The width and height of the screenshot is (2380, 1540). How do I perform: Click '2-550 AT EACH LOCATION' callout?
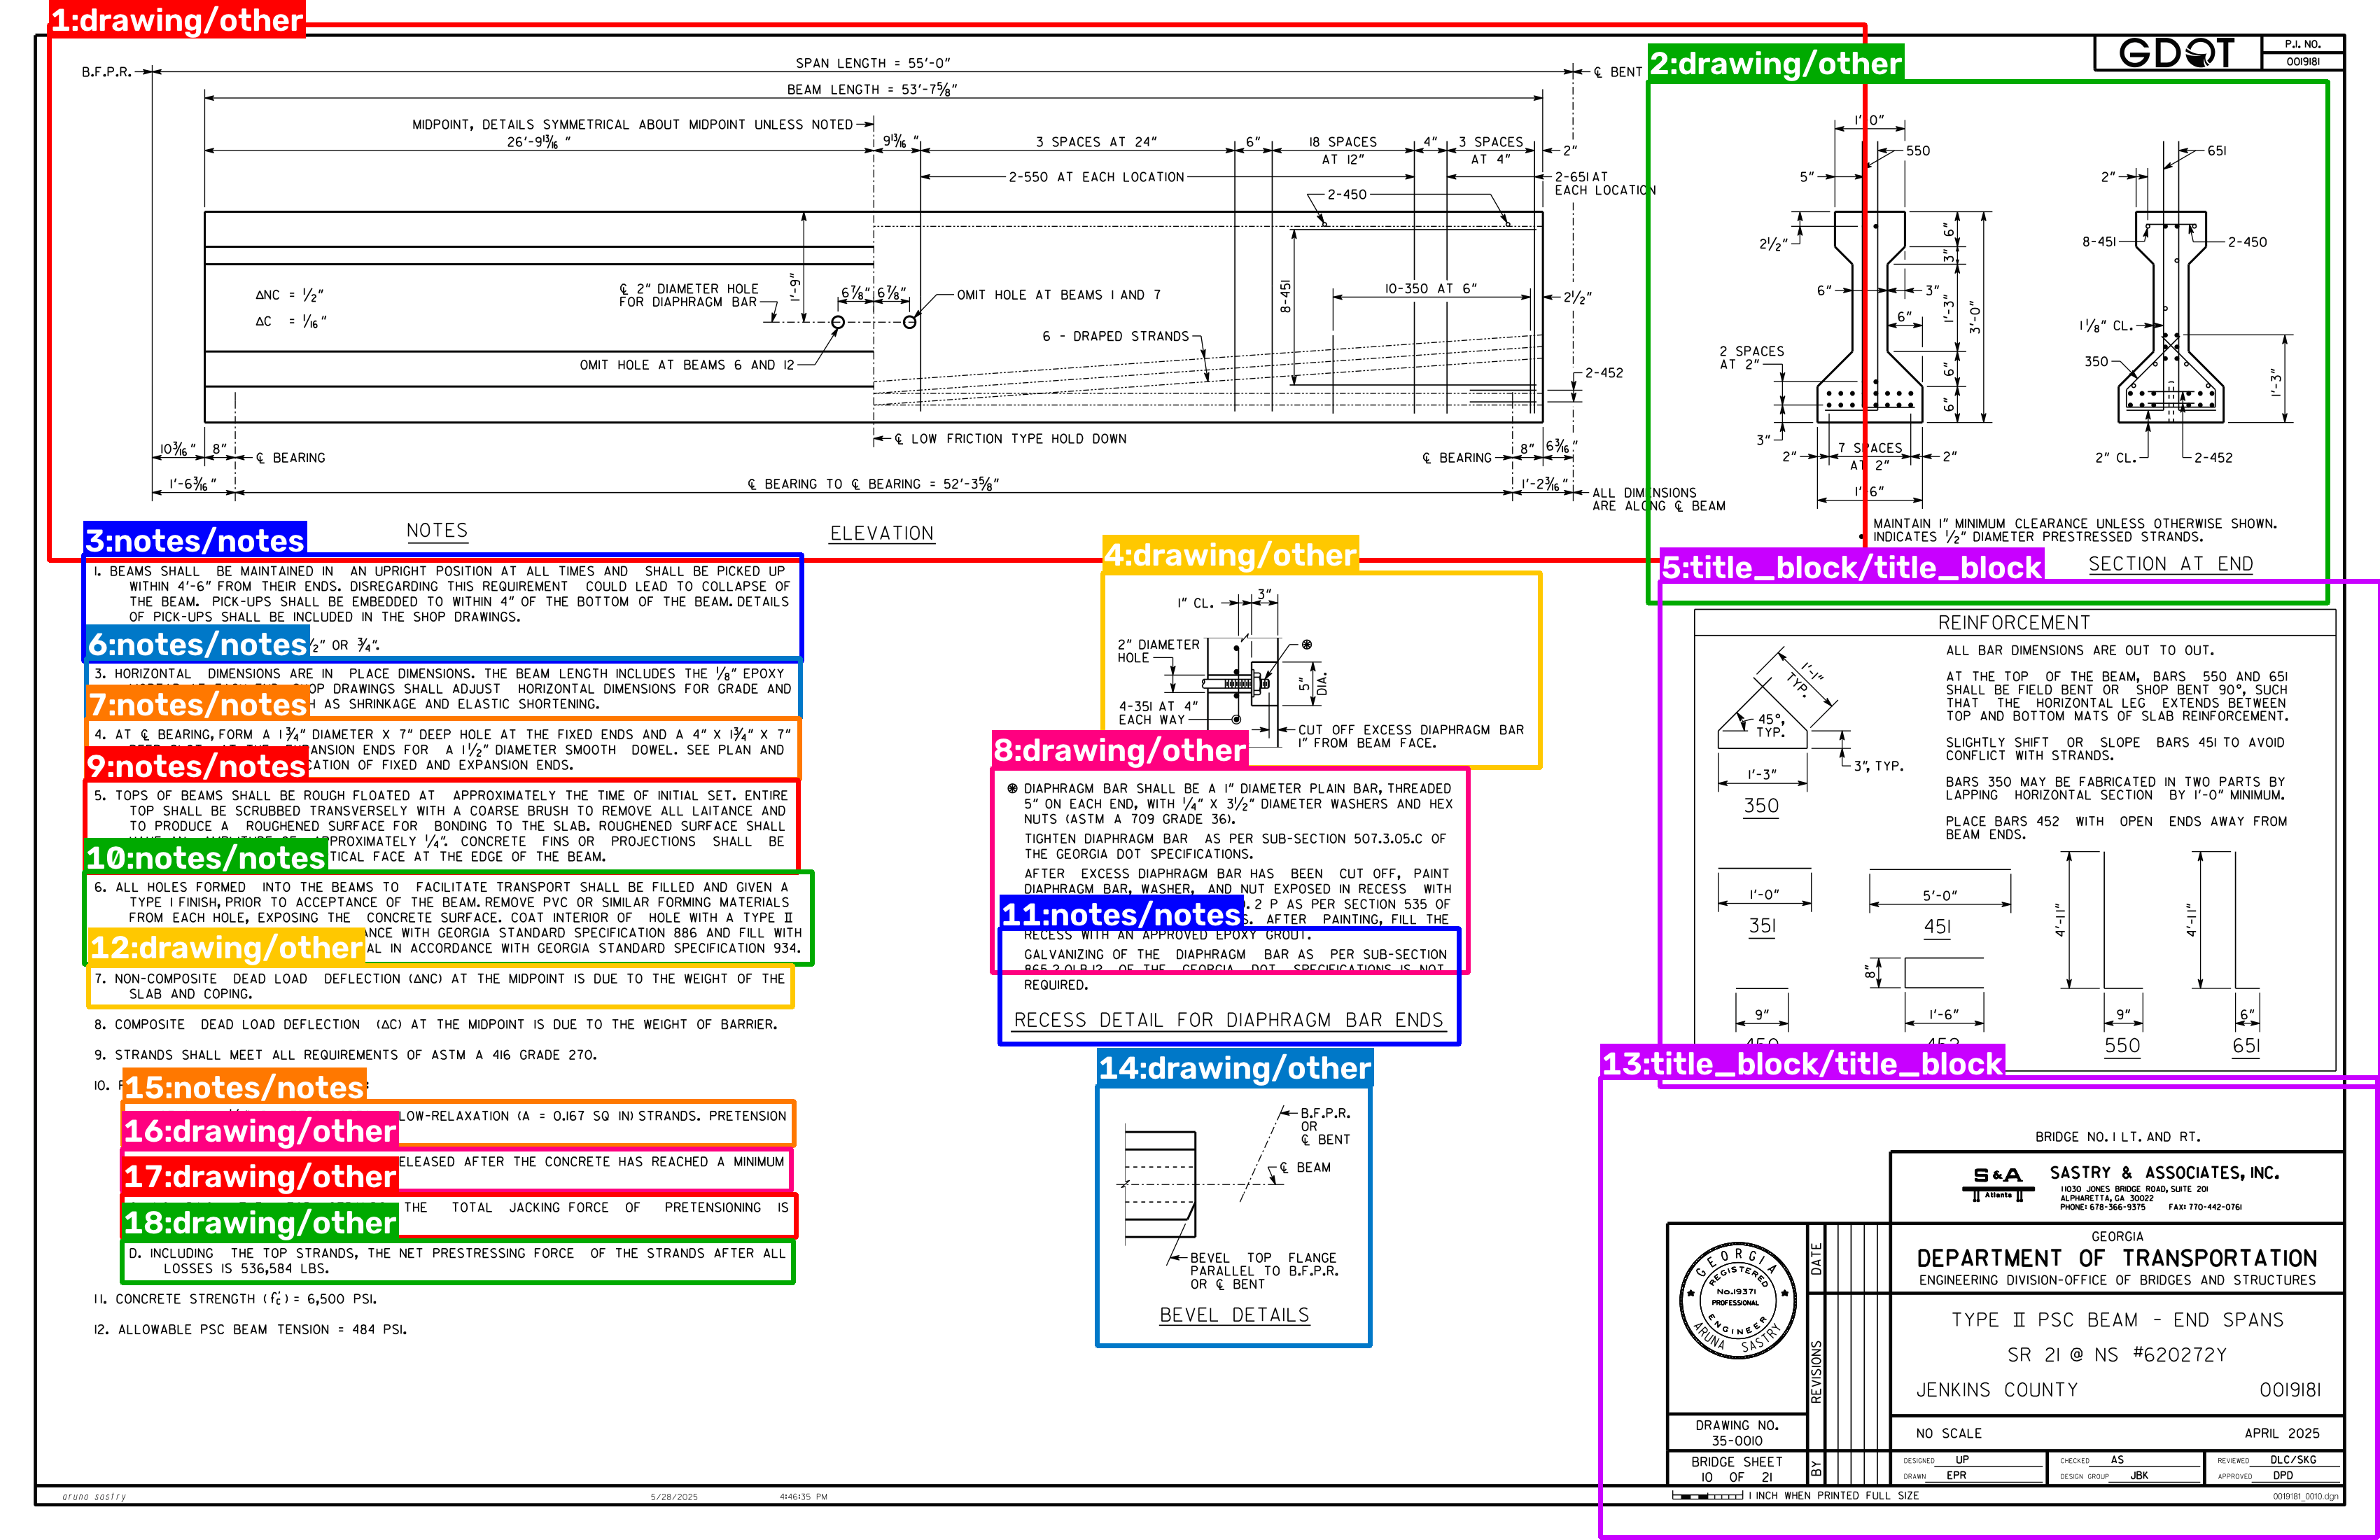click(x=1096, y=177)
